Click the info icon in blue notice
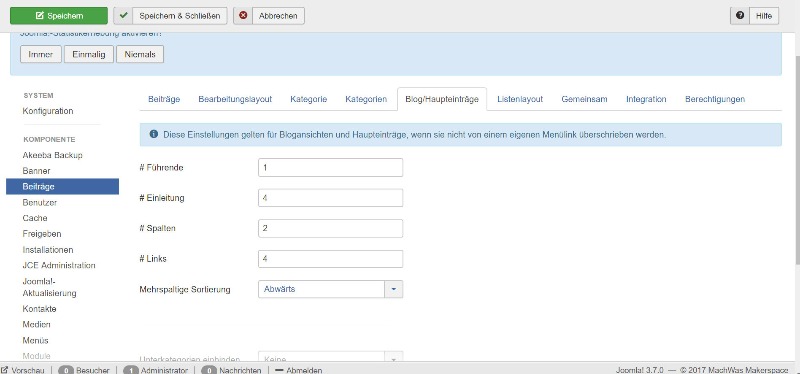 click(x=154, y=135)
